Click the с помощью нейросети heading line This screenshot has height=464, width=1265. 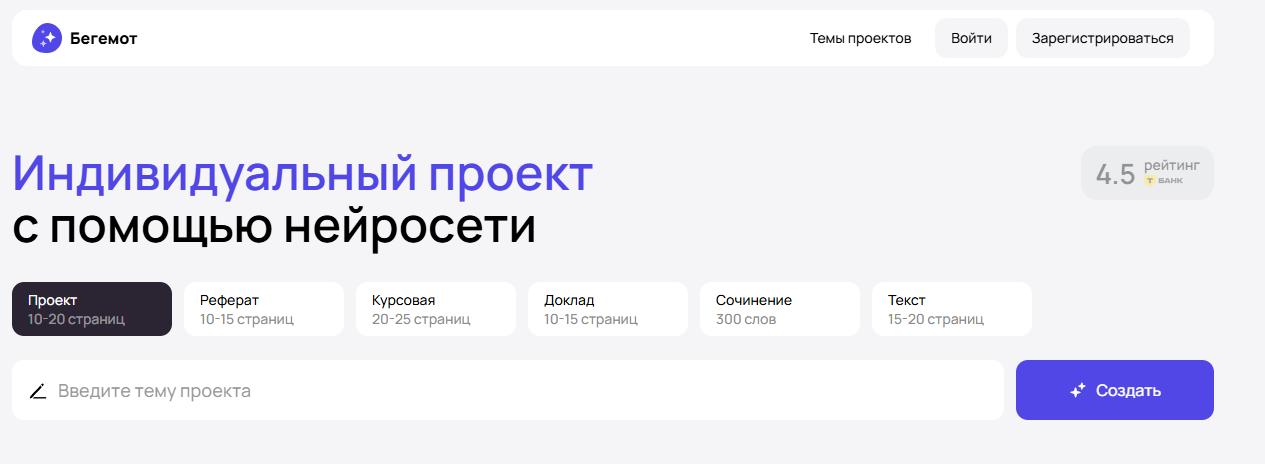(274, 228)
